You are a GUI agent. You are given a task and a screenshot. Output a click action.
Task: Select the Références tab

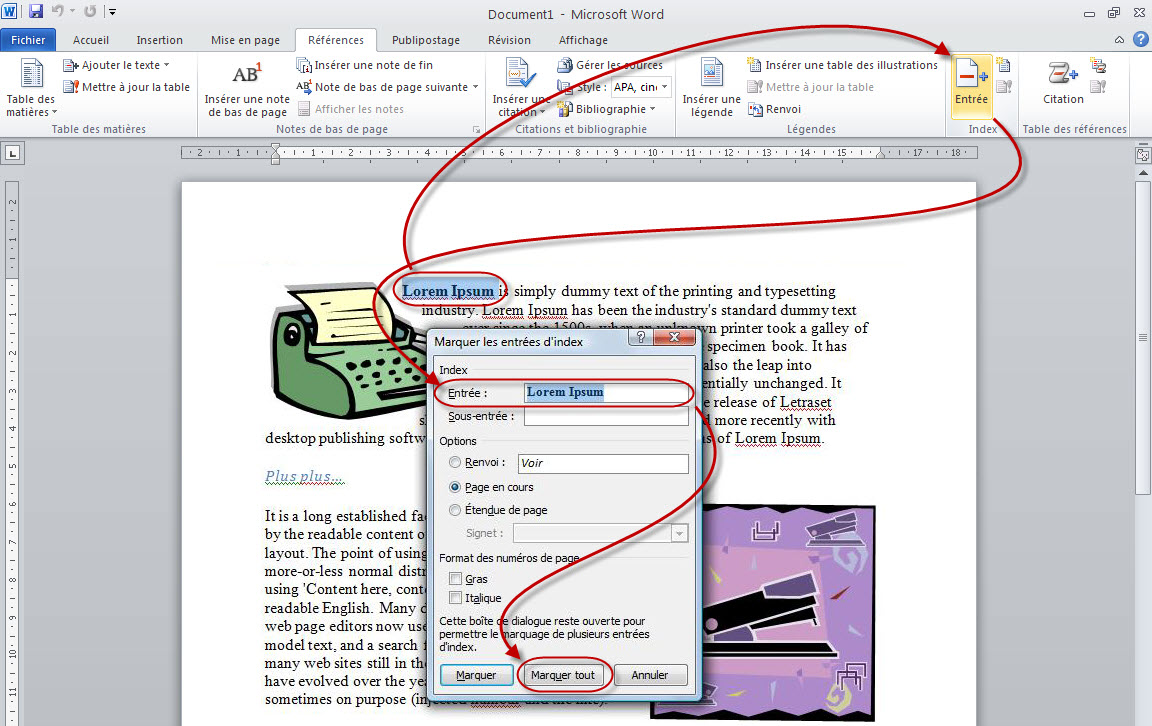pos(336,40)
